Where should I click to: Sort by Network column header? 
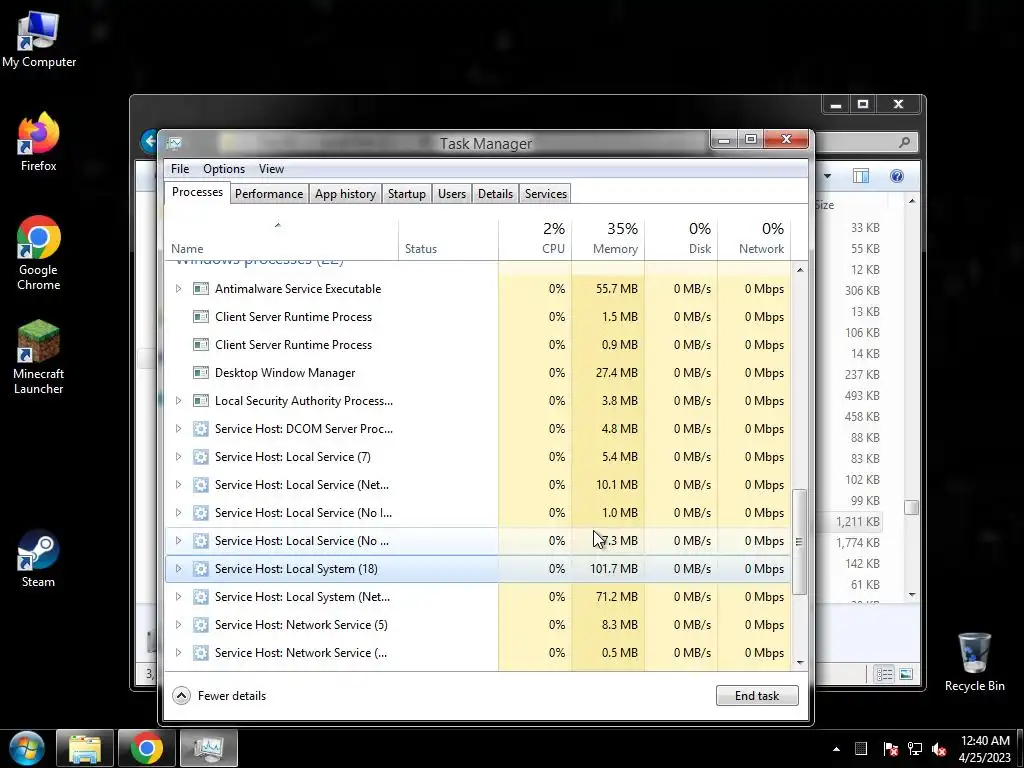tap(754, 238)
